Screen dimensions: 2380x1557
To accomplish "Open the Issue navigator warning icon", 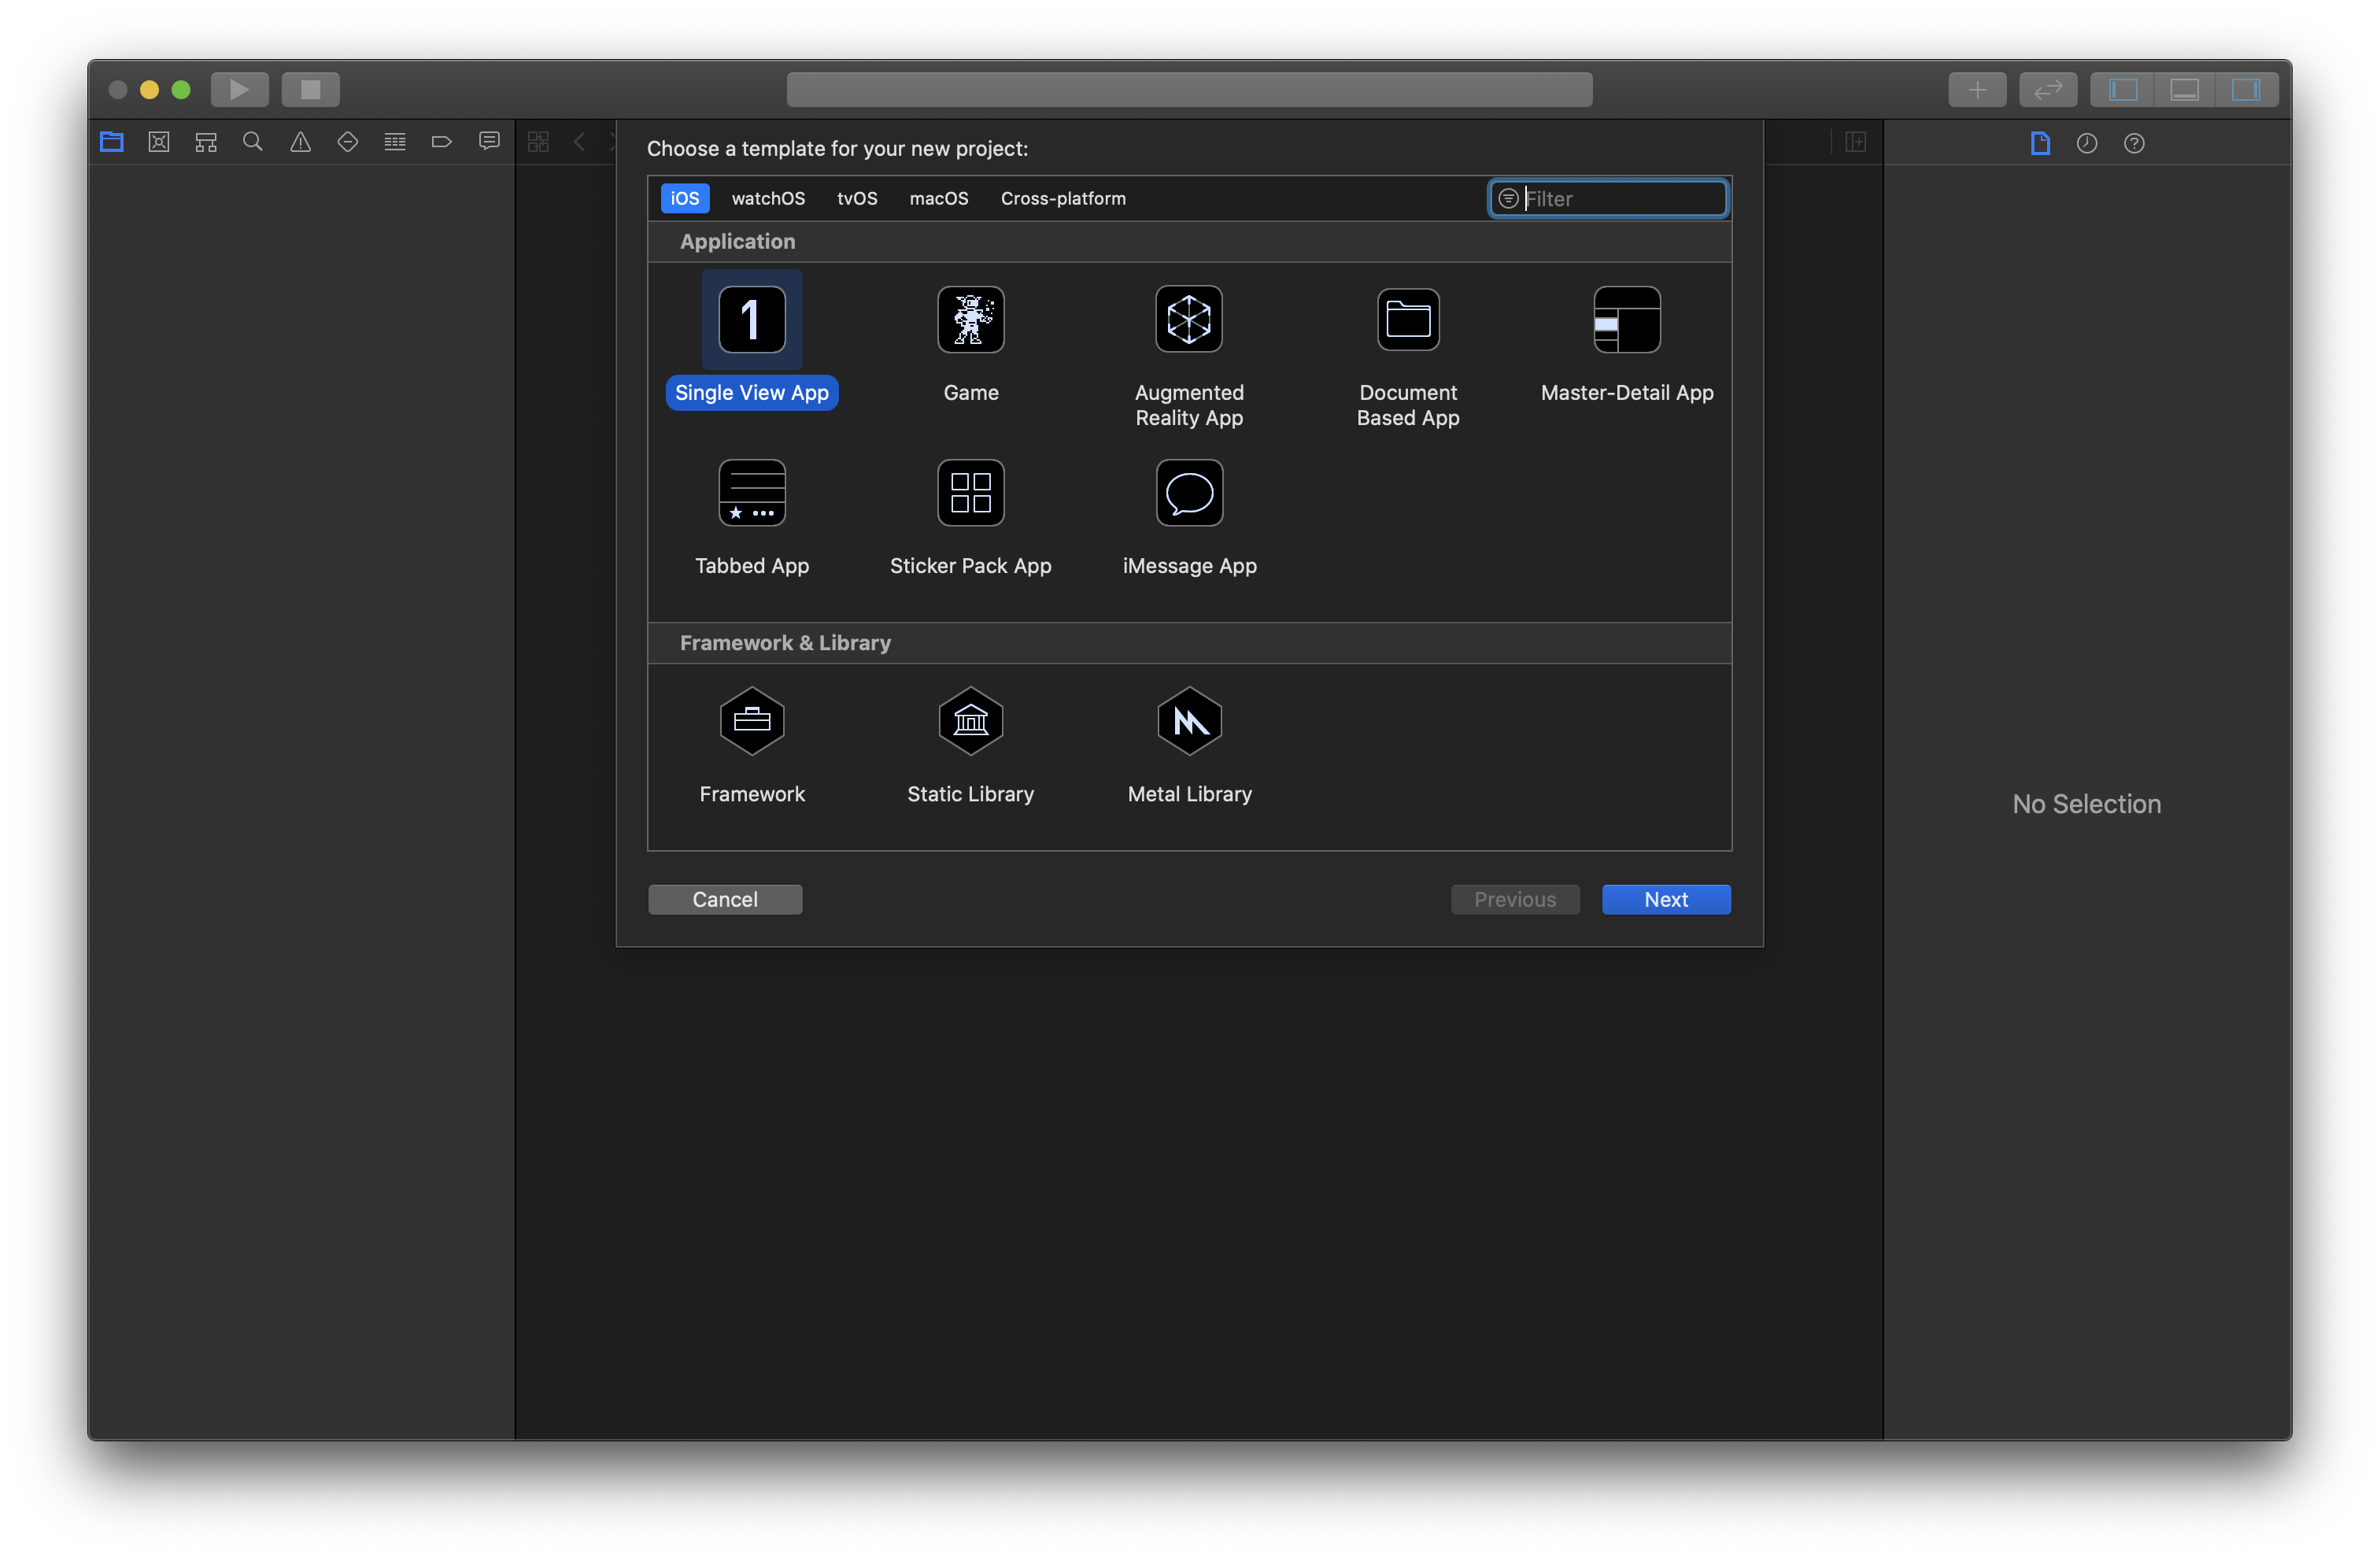I will point(300,142).
